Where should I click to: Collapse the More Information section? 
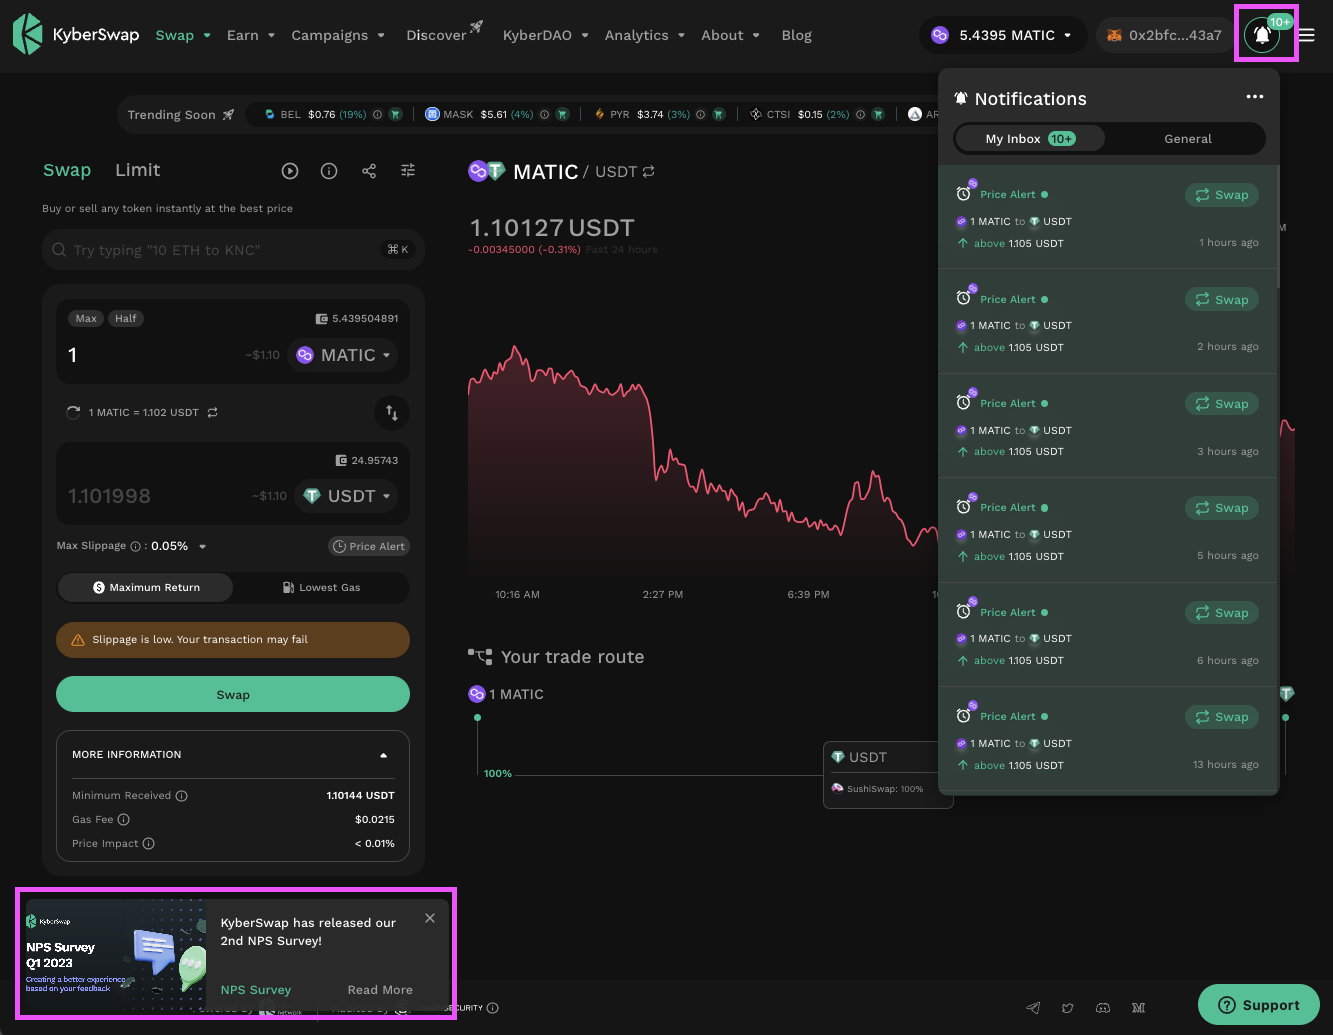[x=384, y=755]
